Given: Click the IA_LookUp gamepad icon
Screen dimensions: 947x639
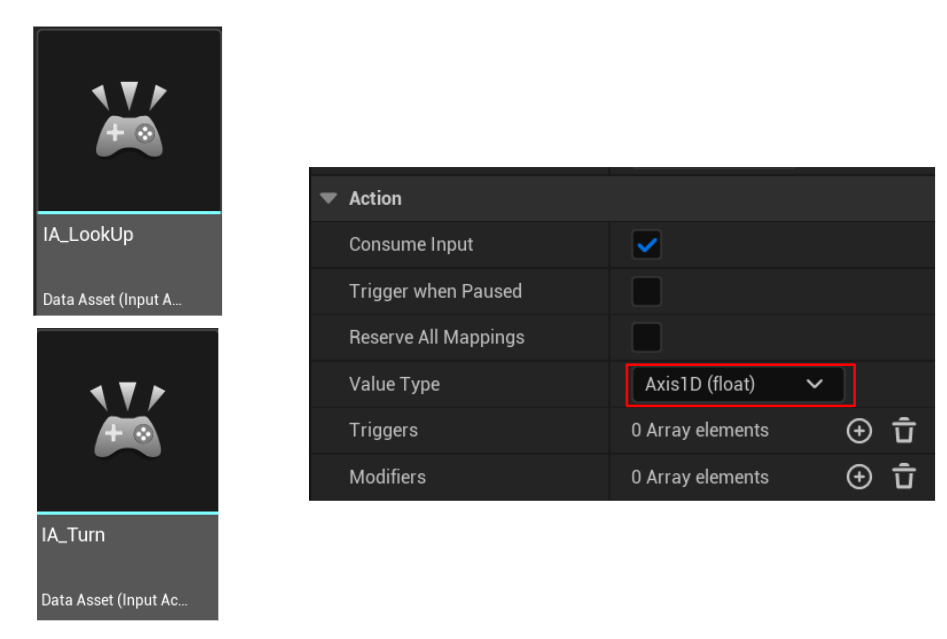Looking at the screenshot, I should (x=129, y=122).
